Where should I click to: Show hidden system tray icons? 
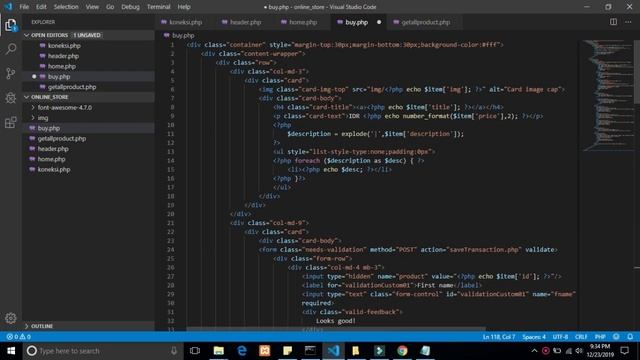pyautogui.click(x=534, y=351)
